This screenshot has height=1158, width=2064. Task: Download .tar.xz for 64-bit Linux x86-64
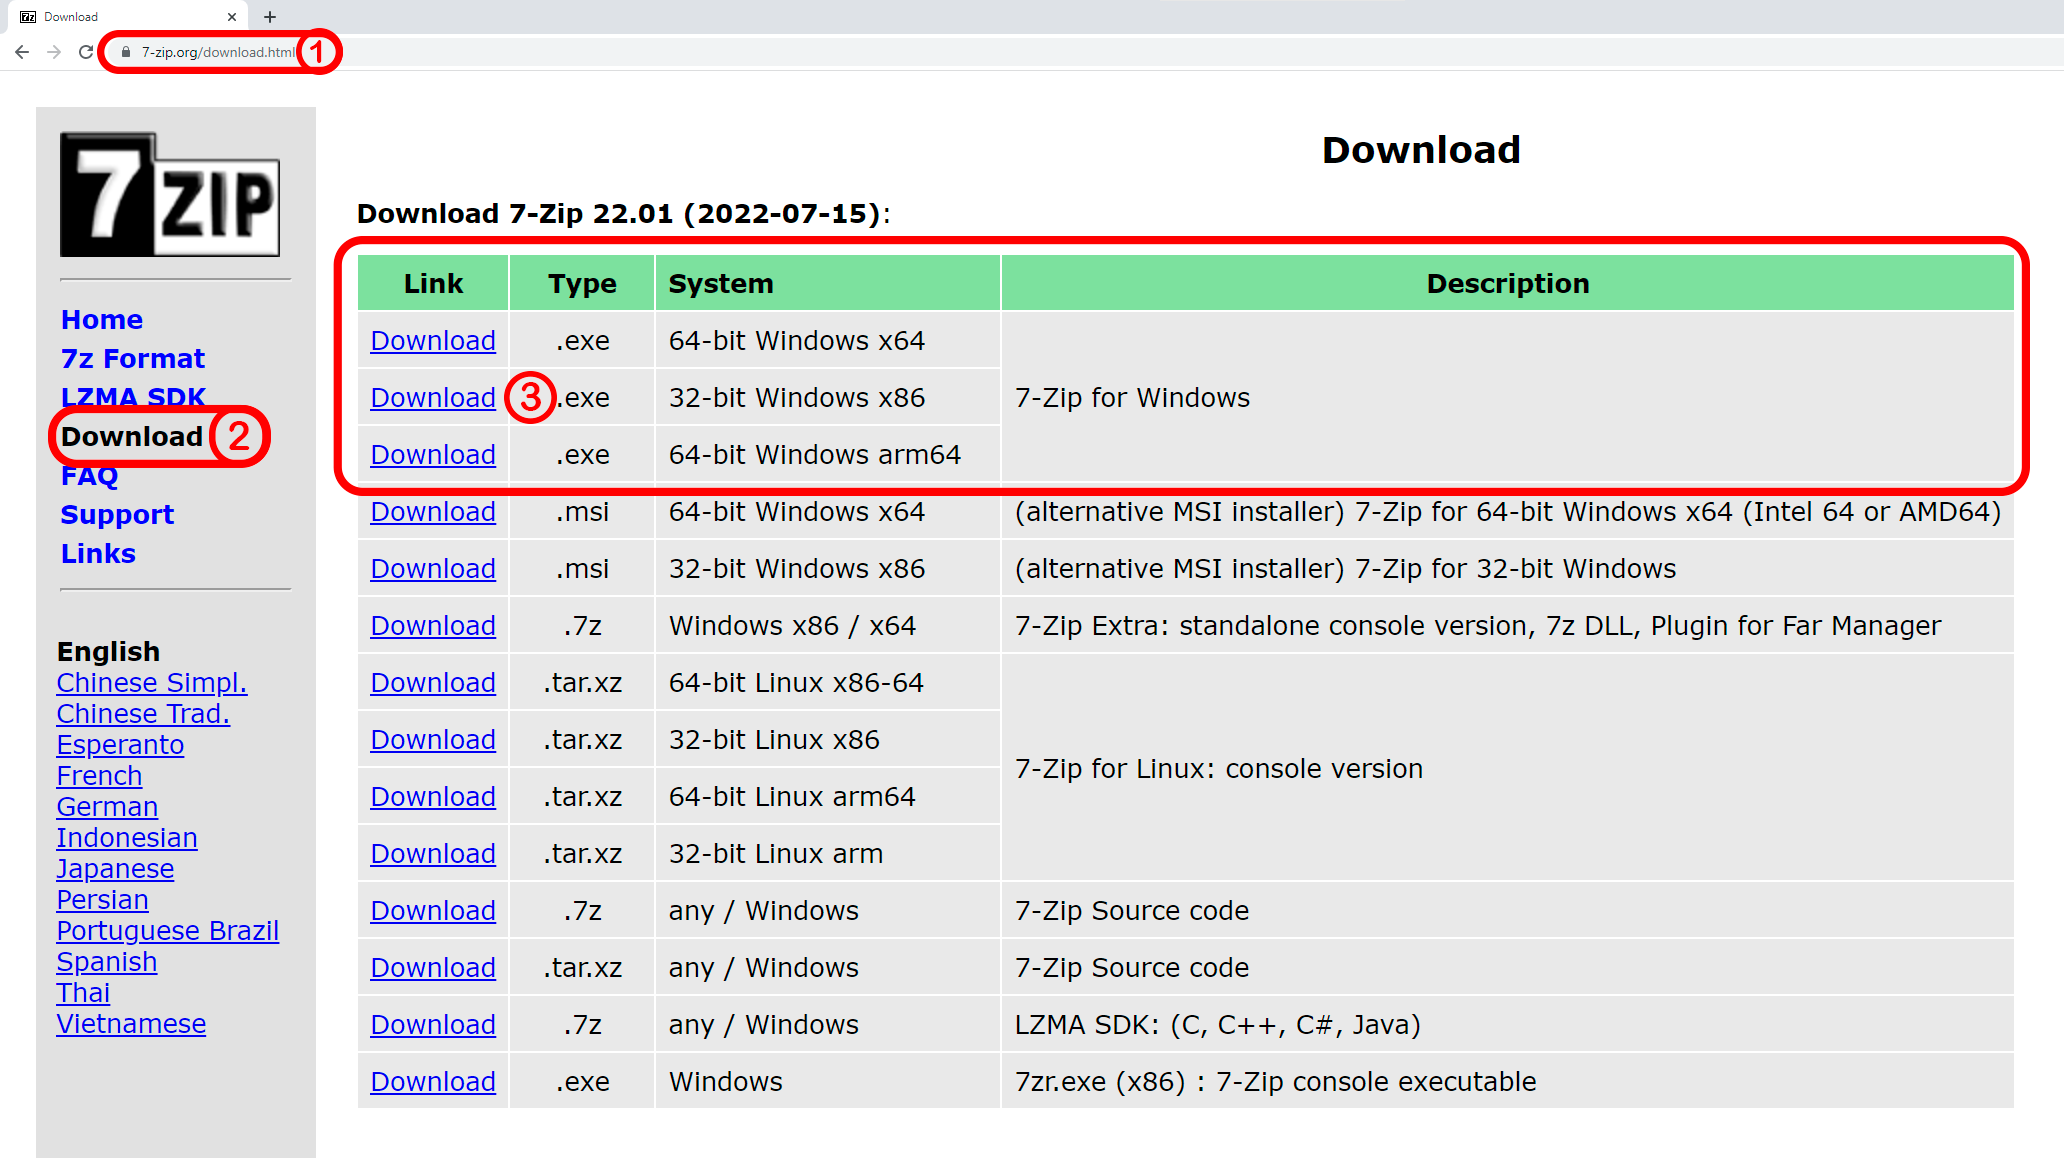(x=433, y=683)
